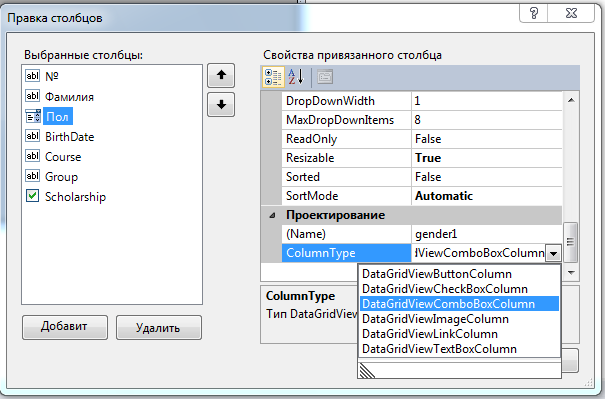Edit the (Name) value gender1
Image resolution: width=605 pixels, height=399 pixels.
point(487,234)
